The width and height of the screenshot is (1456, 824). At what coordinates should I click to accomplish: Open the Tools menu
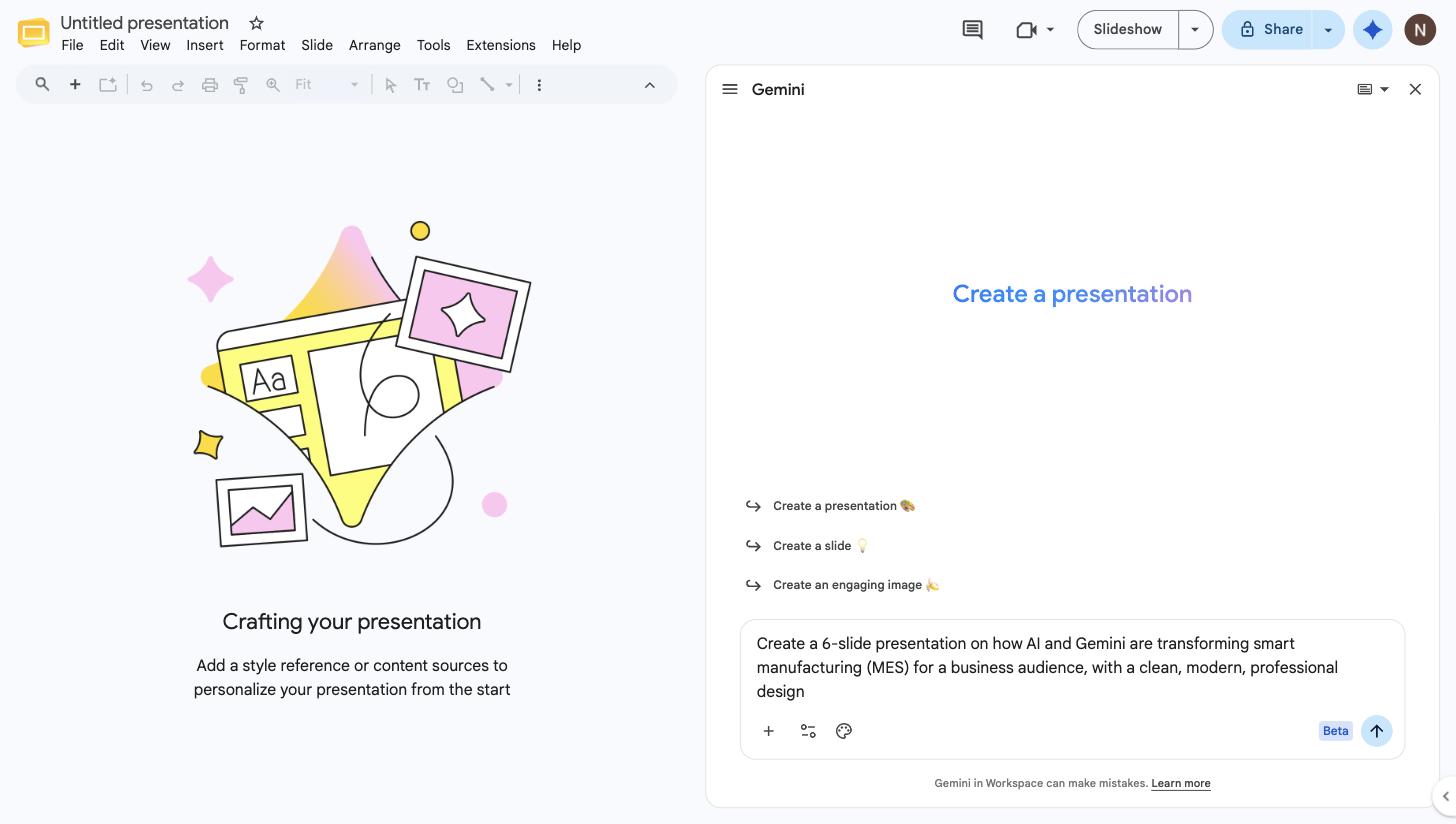pyautogui.click(x=433, y=45)
